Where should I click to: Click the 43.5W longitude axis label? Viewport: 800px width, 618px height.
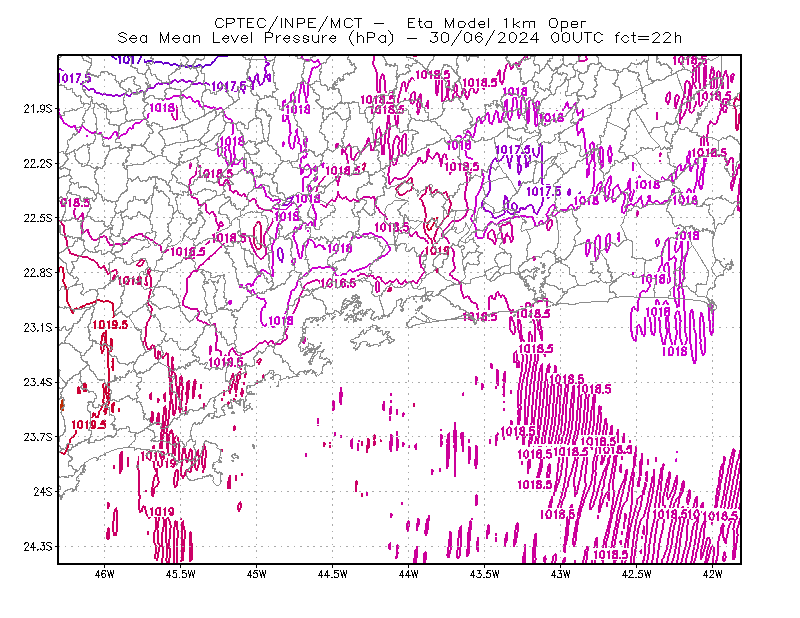(x=485, y=574)
